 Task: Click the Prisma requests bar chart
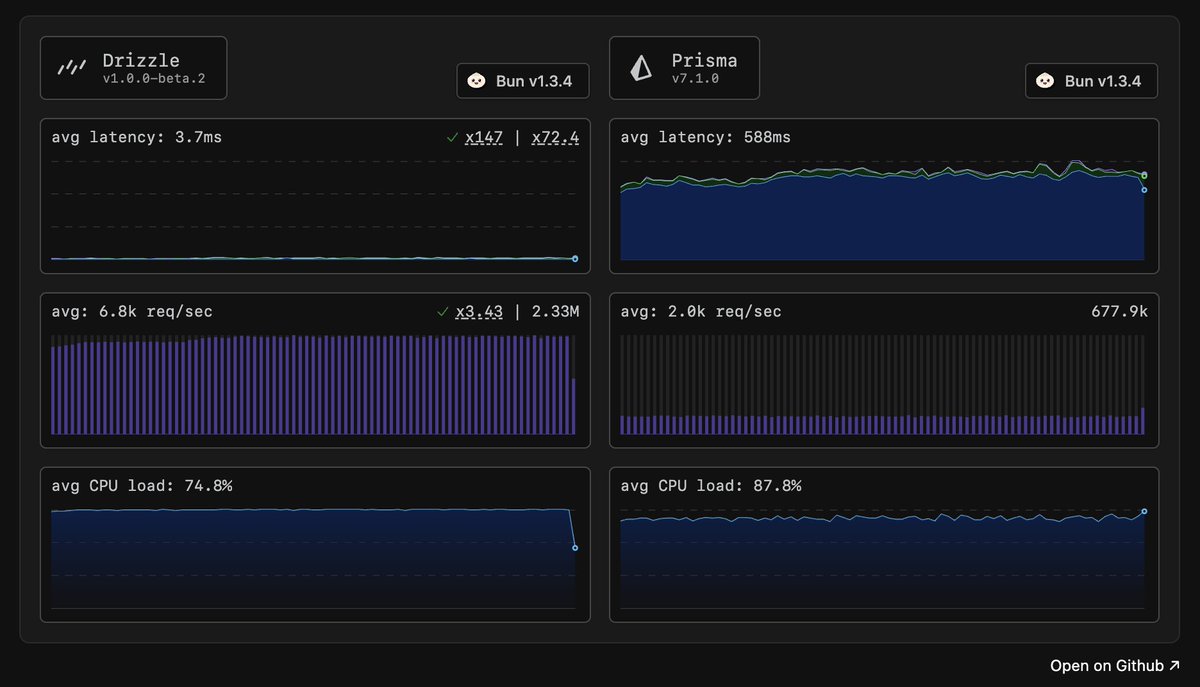coord(883,385)
